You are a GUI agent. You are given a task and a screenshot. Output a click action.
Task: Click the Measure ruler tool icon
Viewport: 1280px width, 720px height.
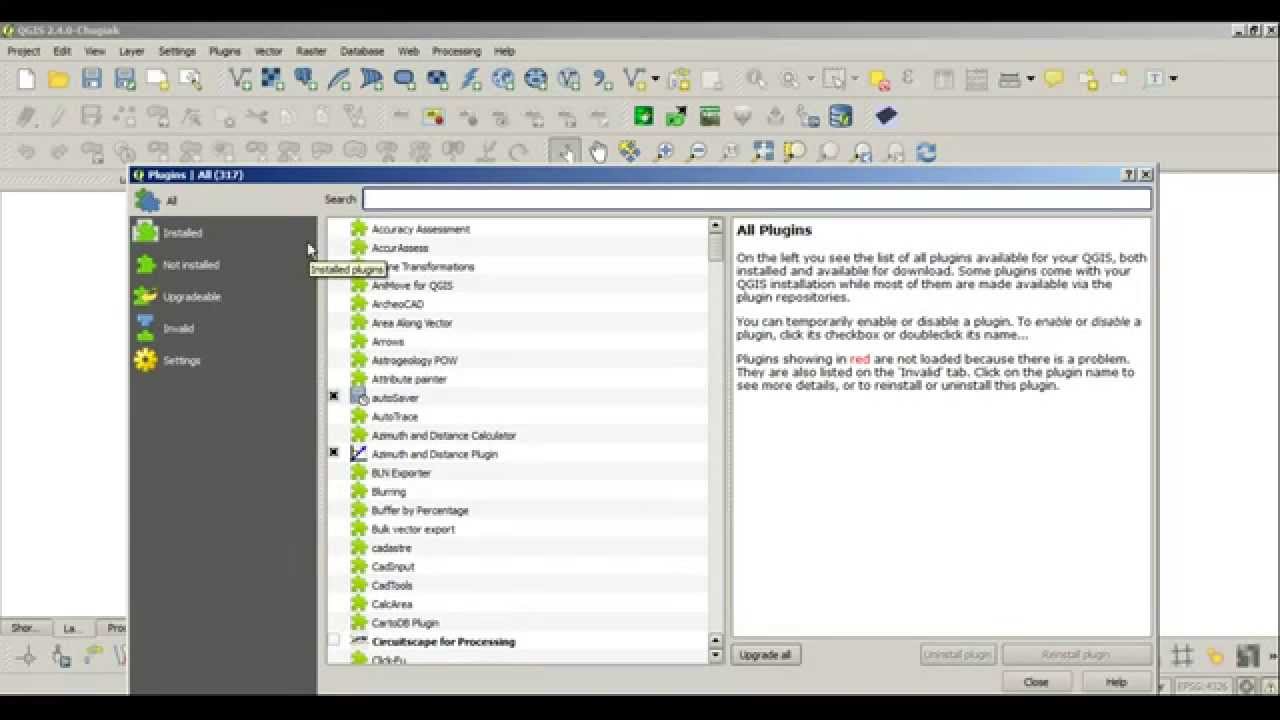tap(1010, 79)
